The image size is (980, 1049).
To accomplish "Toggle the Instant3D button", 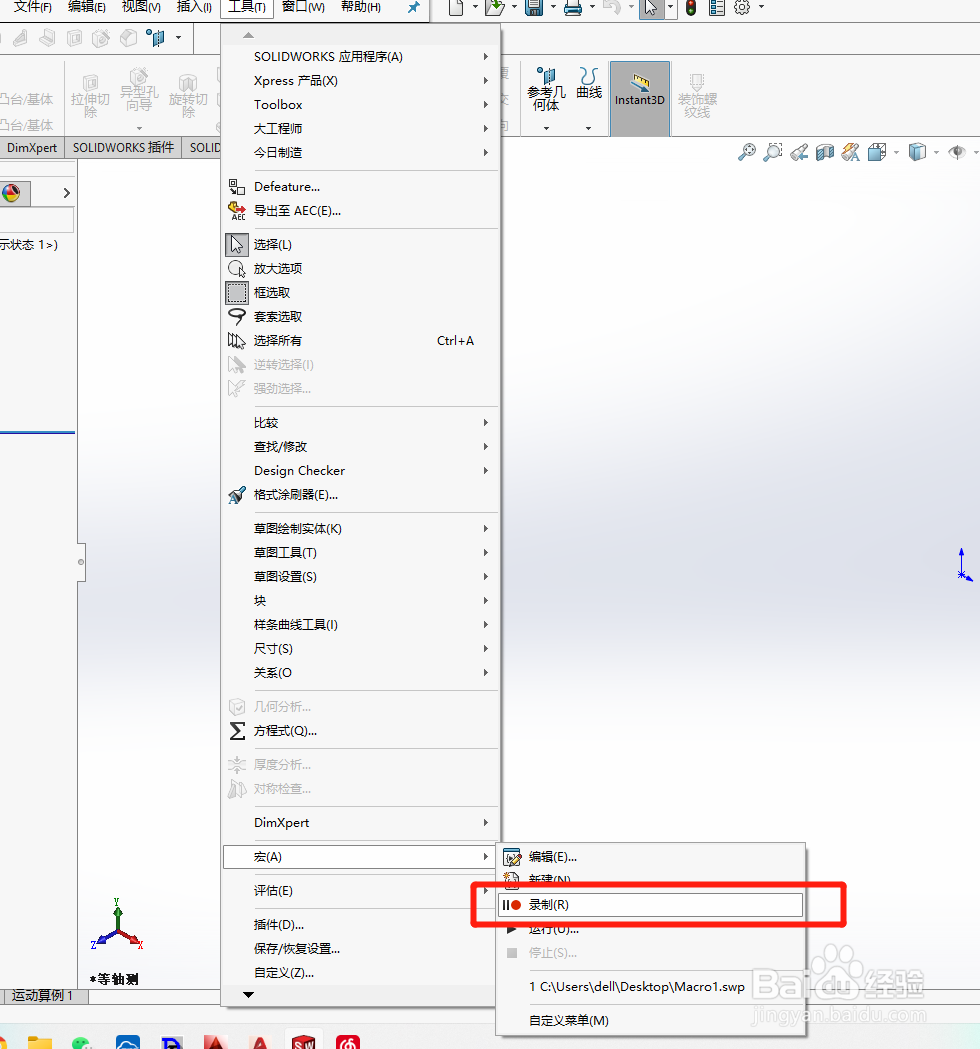I will [x=640, y=98].
